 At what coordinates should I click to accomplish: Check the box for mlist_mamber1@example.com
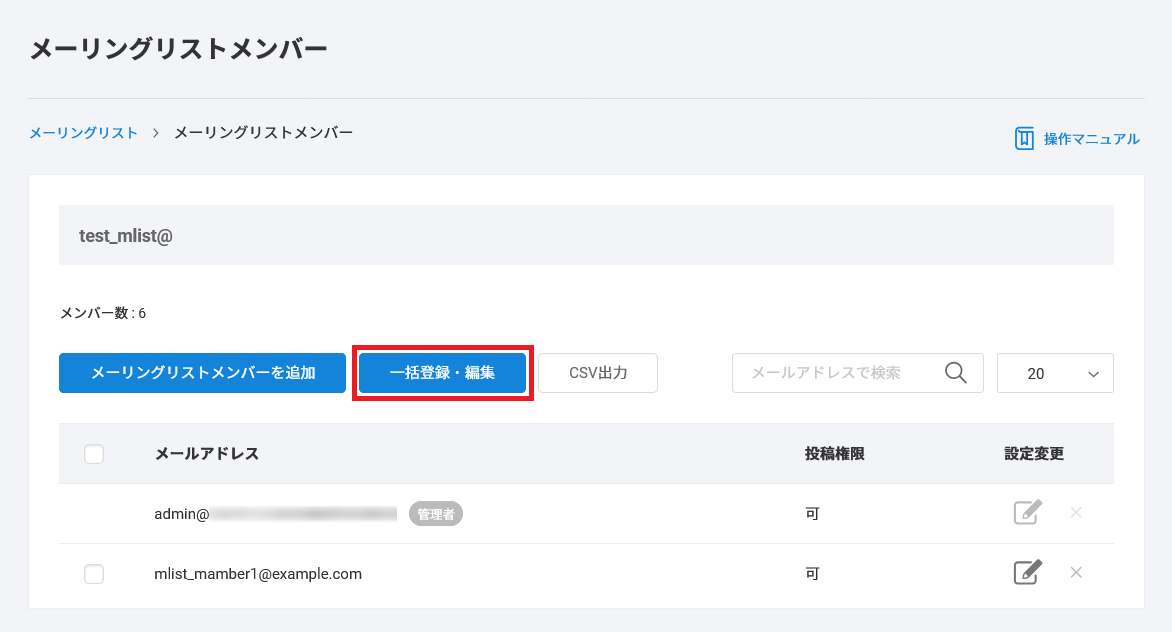[x=94, y=574]
